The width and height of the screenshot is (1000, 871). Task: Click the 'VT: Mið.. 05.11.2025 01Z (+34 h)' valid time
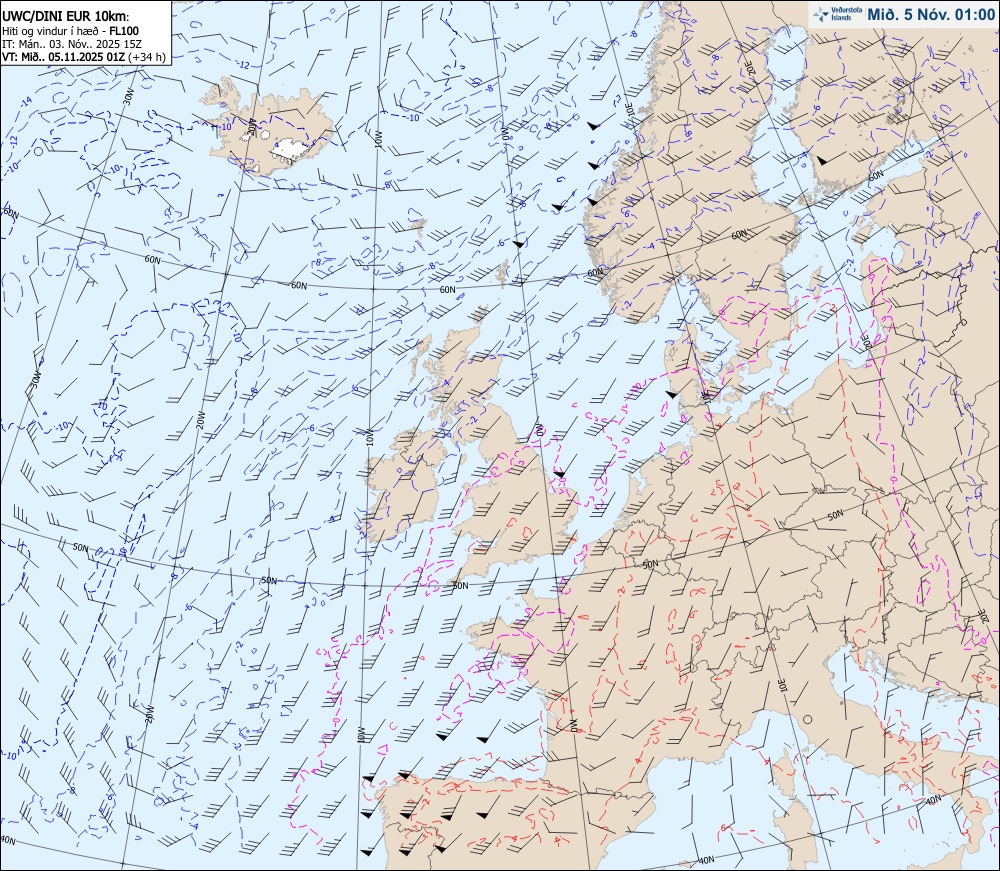84,57
